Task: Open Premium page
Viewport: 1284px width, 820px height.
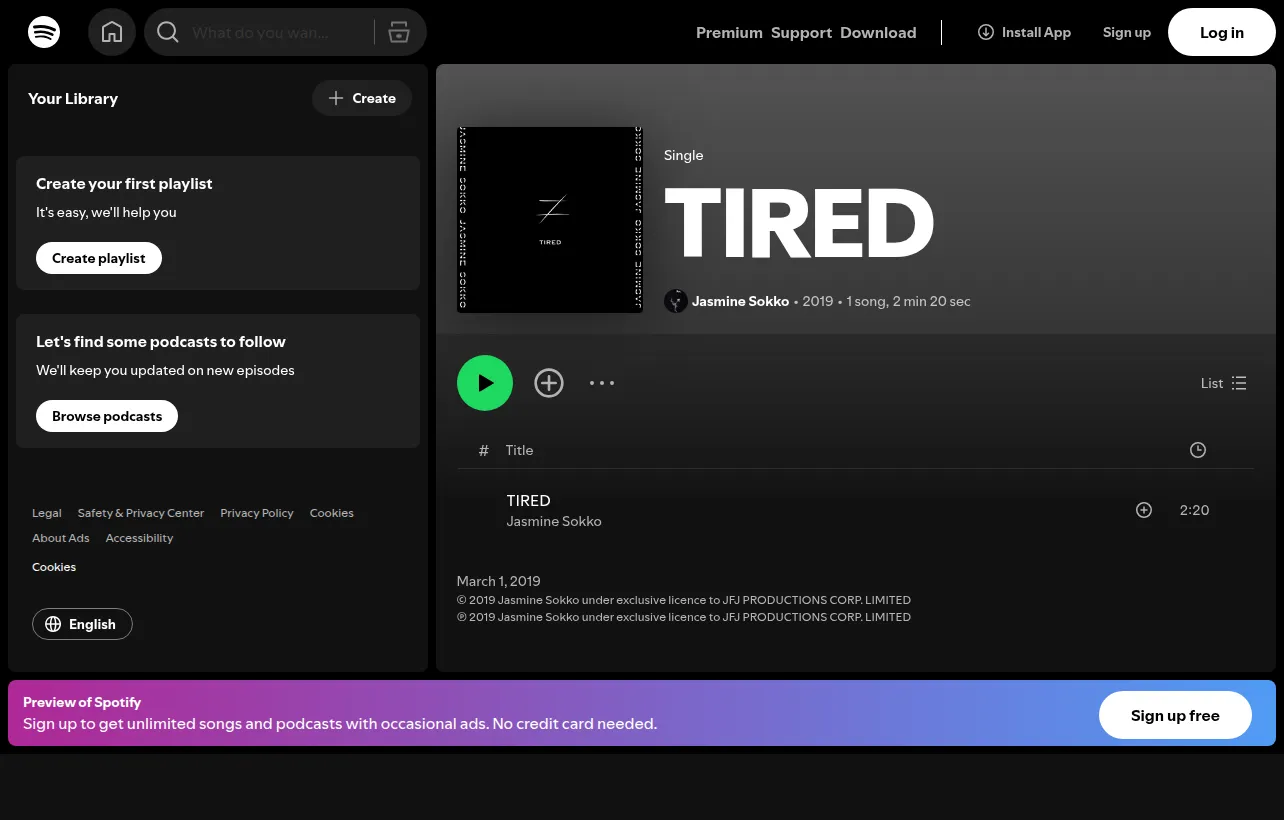Action: [729, 32]
